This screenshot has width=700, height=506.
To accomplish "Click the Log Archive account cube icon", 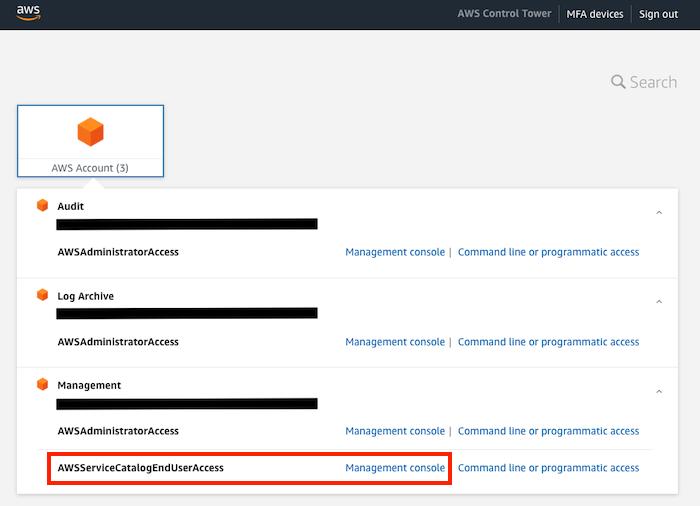I will (x=42, y=295).
